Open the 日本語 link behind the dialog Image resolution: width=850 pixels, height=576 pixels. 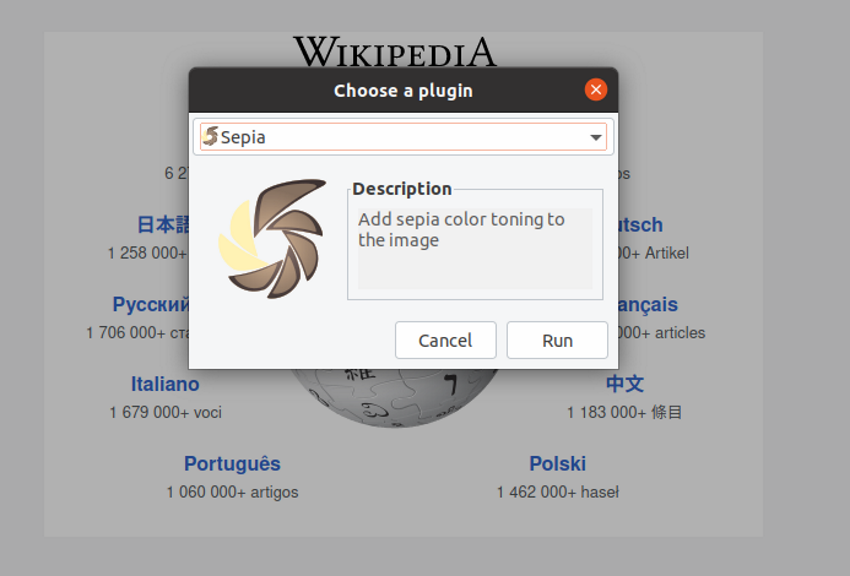click(163, 224)
